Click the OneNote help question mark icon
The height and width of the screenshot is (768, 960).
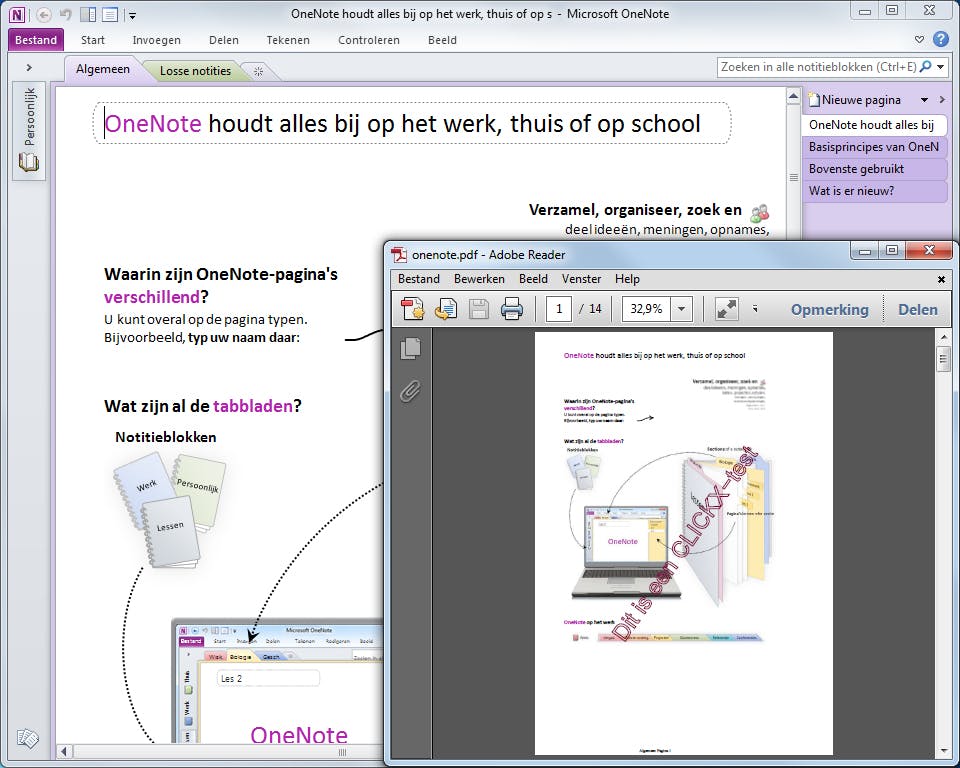point(941,39)
